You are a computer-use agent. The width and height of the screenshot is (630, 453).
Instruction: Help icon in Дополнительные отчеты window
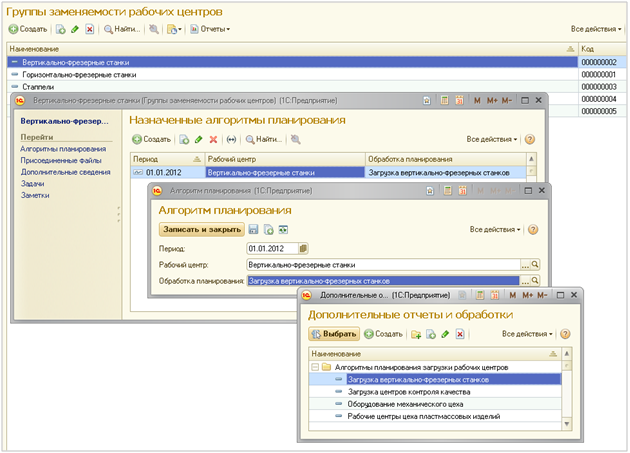(x=565, y=334)
